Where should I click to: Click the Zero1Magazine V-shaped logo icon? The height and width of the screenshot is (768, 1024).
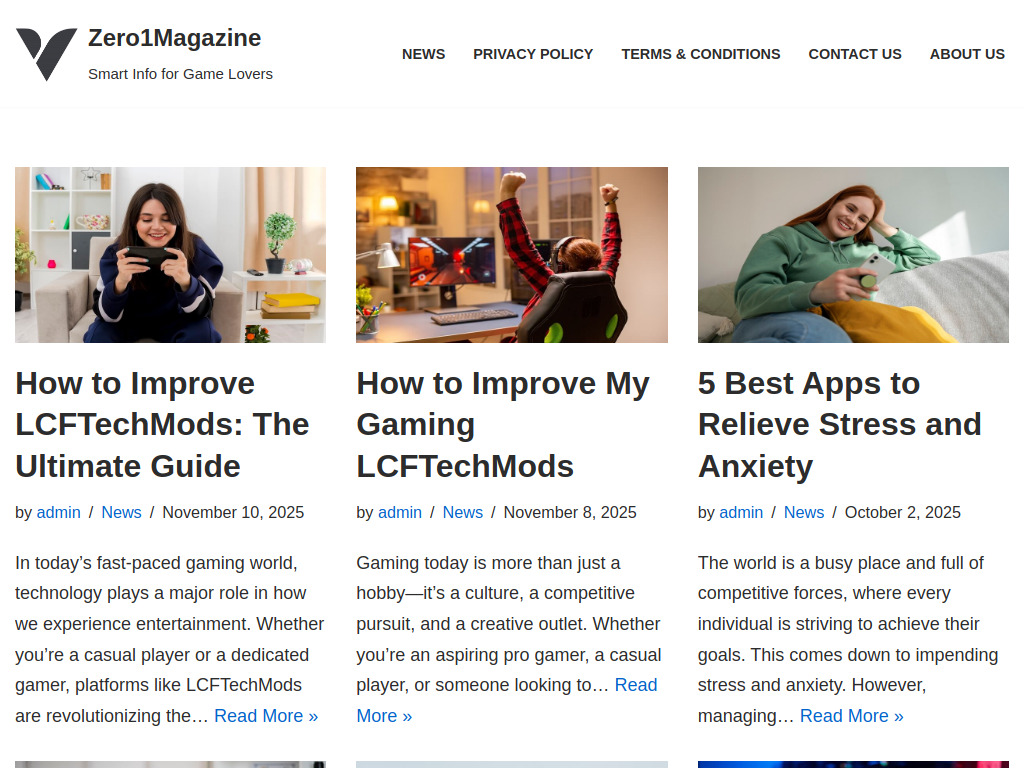click(46, 54)
